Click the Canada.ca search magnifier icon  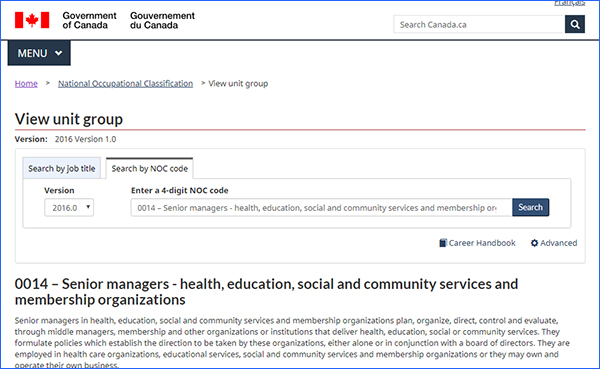[574, 24]
